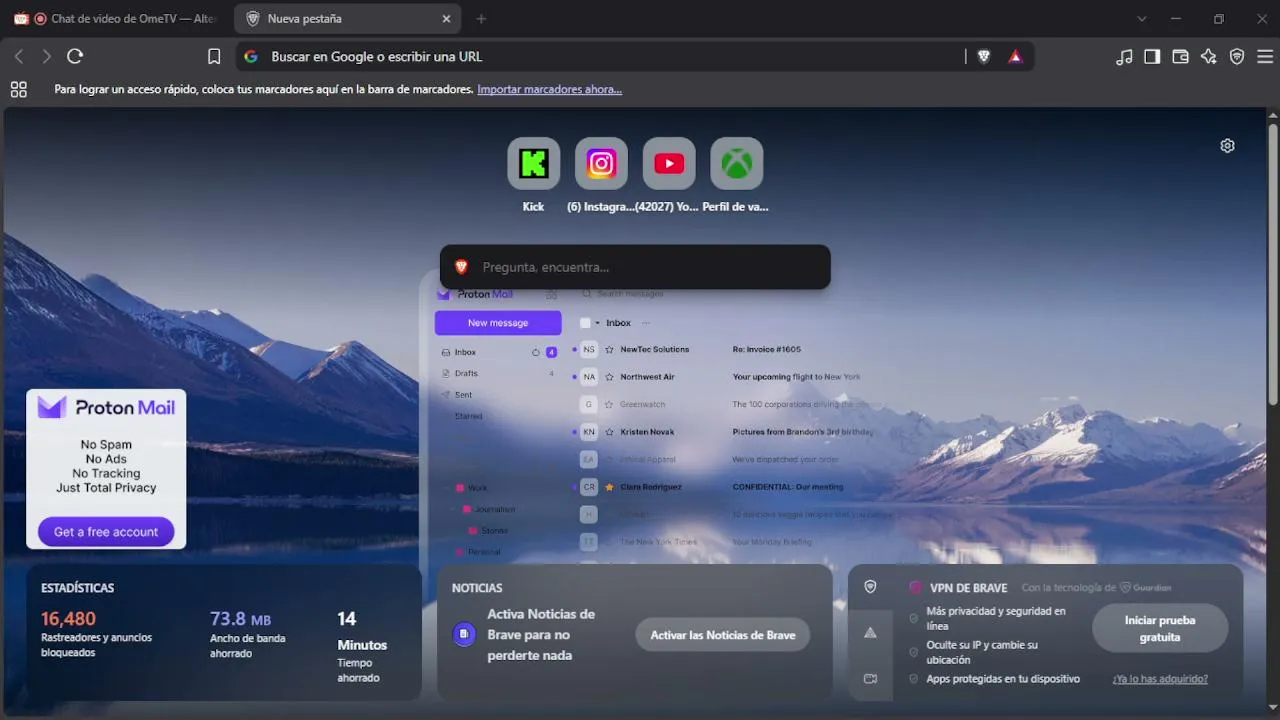
Task: Click the Apps protegidas en tu dispositivo text
Action: 1003,679
